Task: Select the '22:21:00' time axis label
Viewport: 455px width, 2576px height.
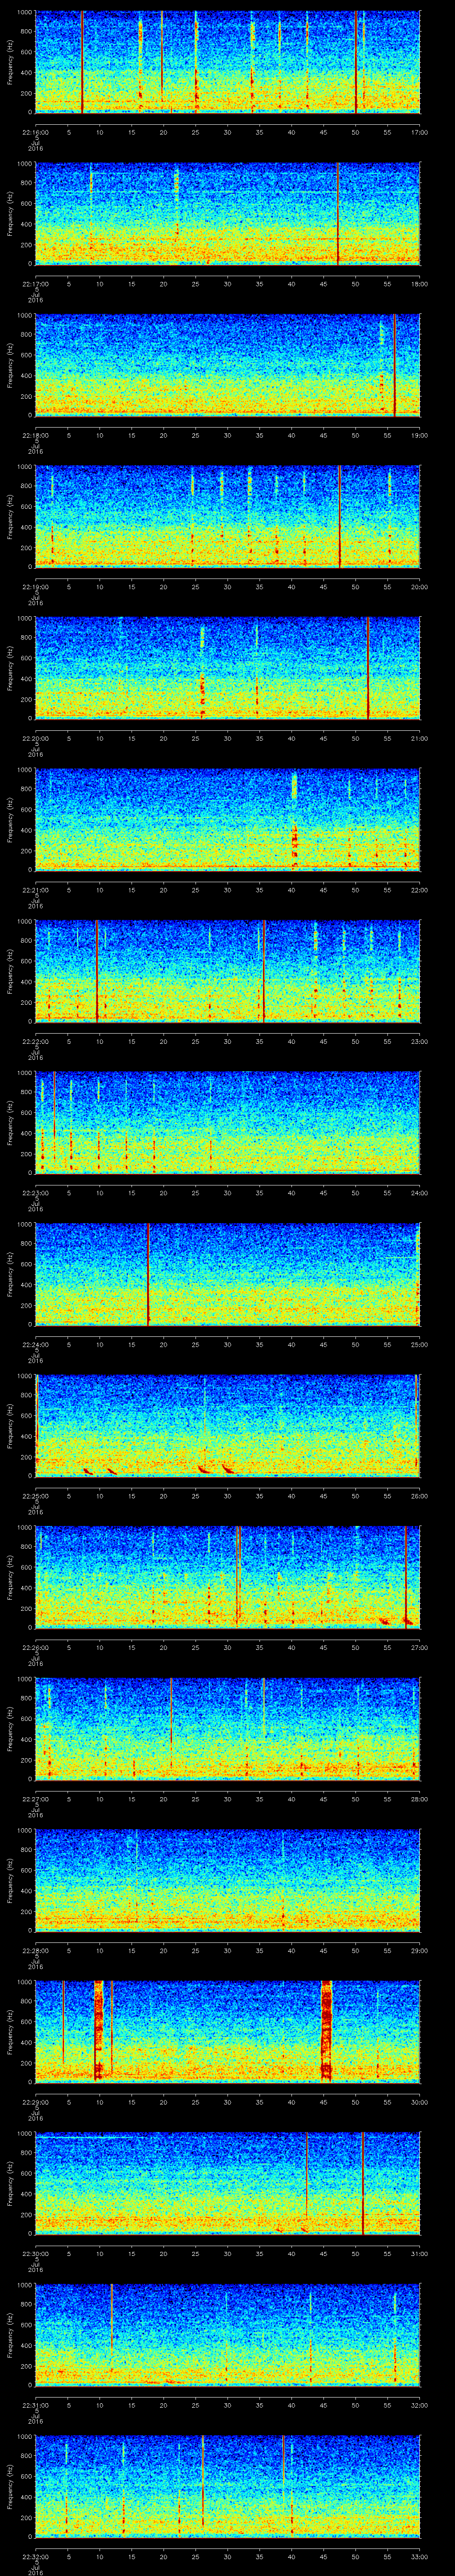Action: click(x=36, y=890)
